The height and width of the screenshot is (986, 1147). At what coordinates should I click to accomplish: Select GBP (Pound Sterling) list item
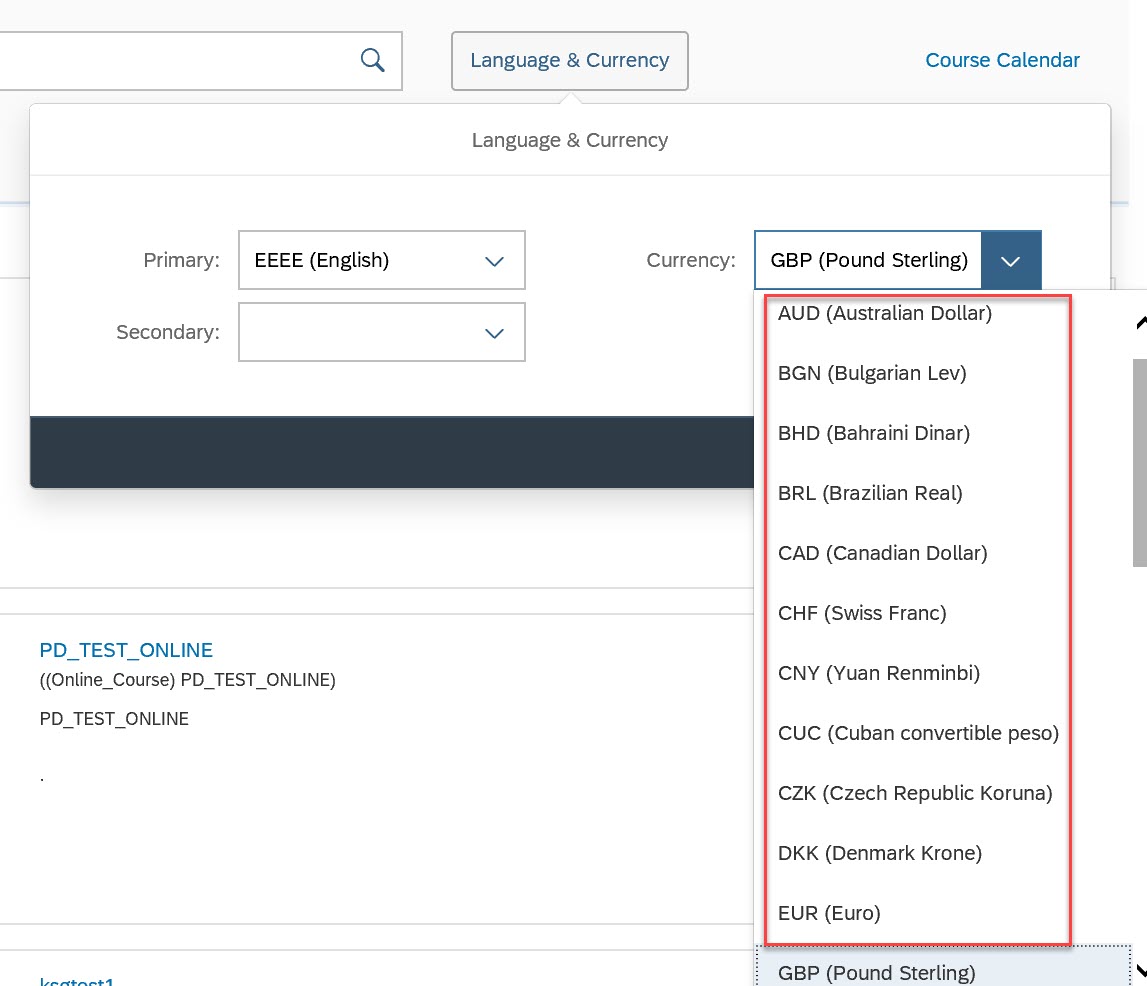pos(943,967)
